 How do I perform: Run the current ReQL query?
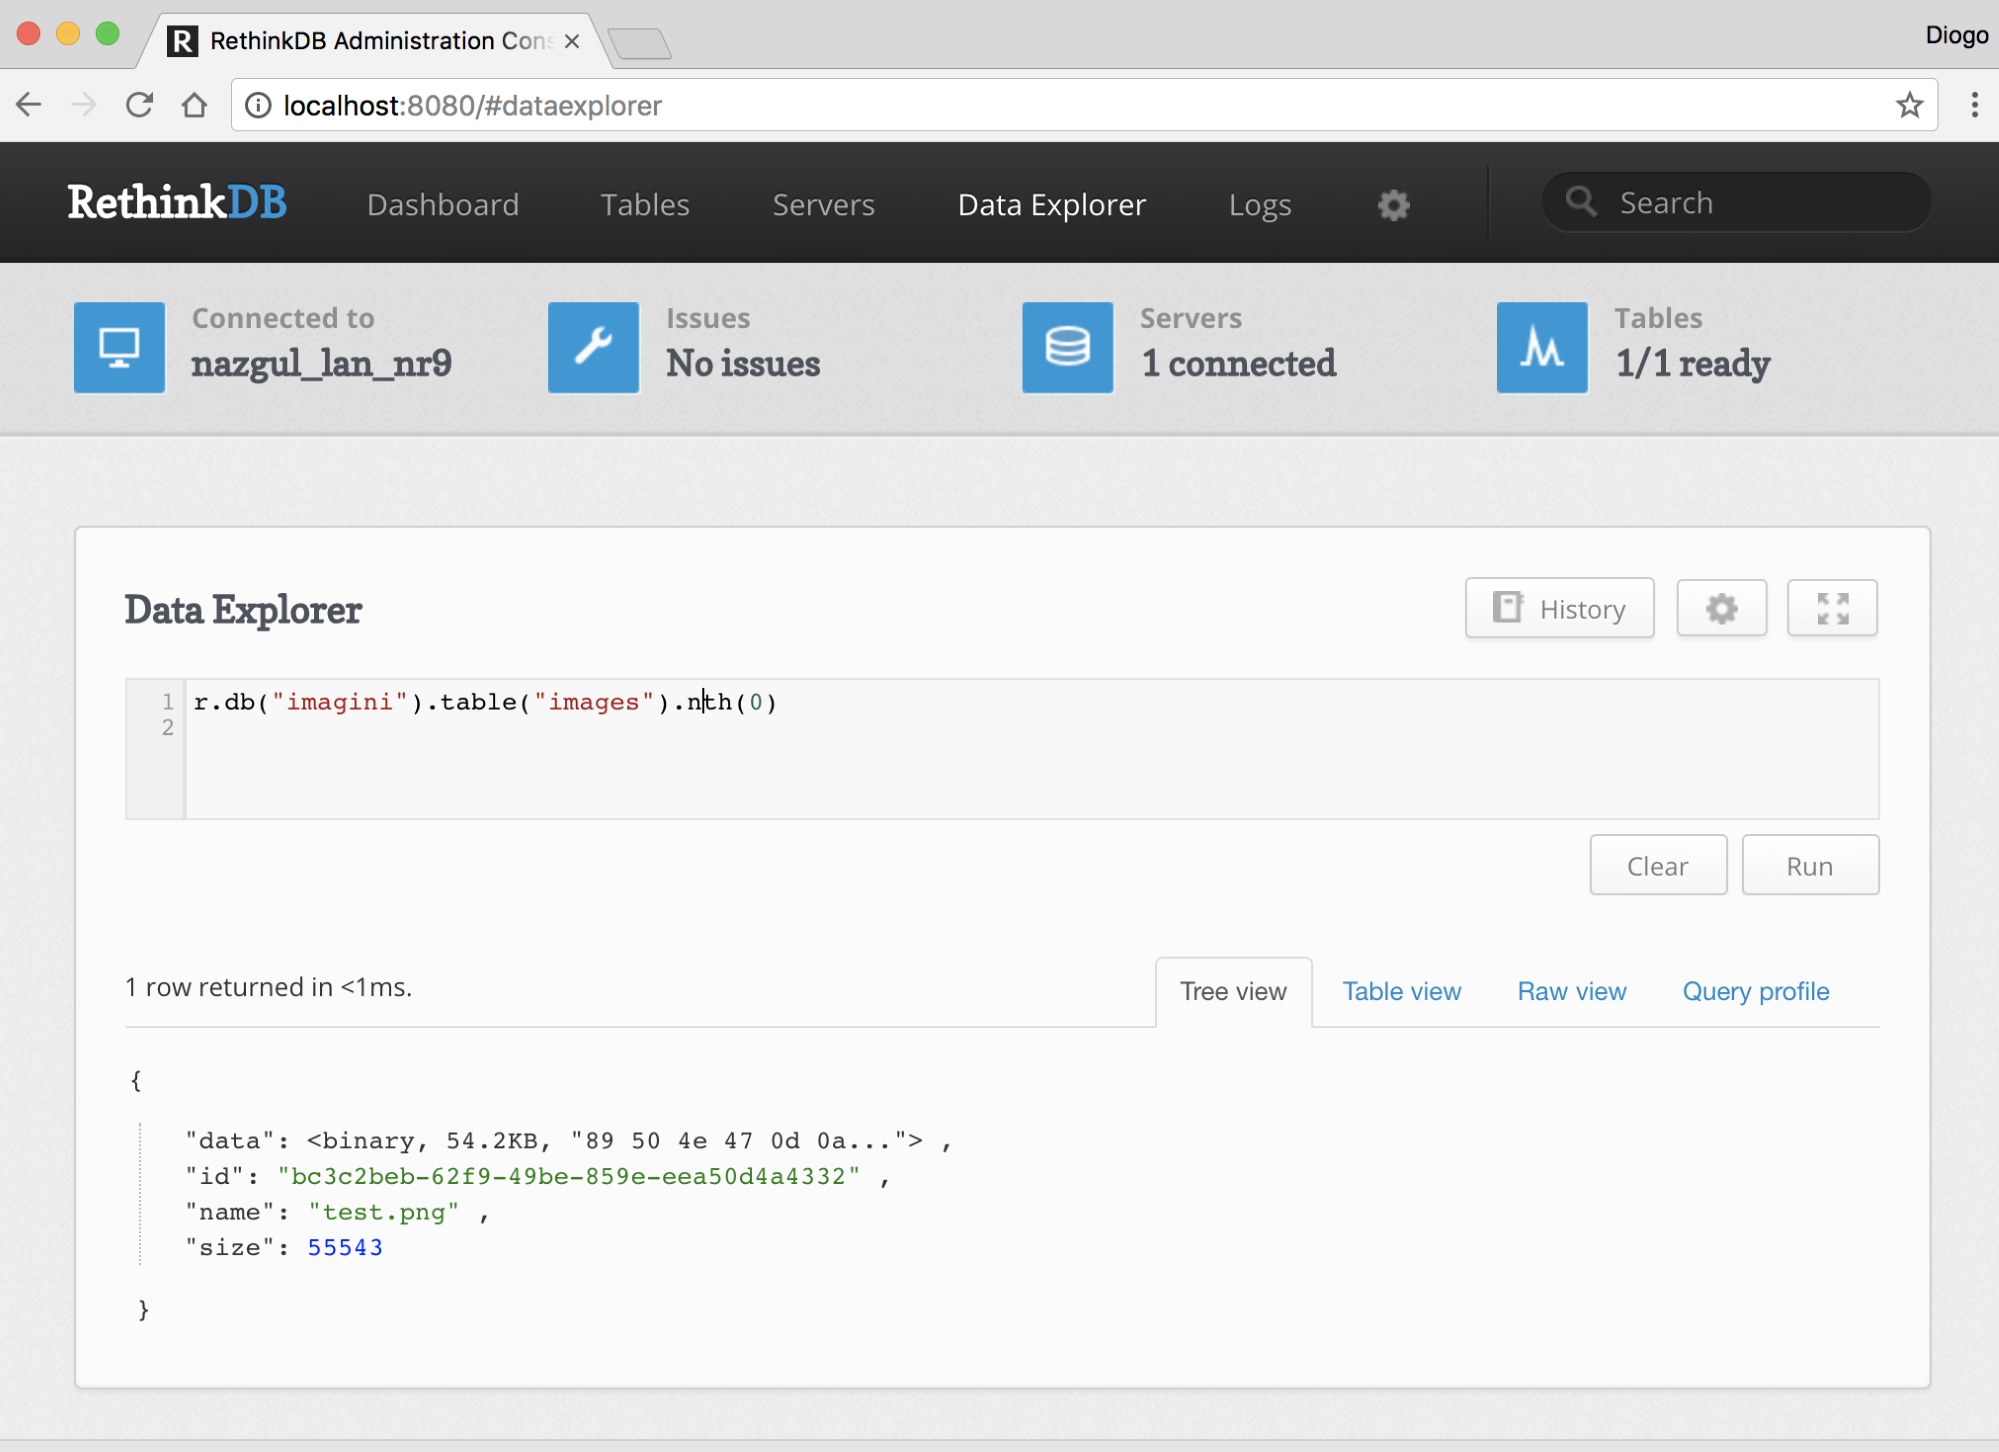(1809, 866)
